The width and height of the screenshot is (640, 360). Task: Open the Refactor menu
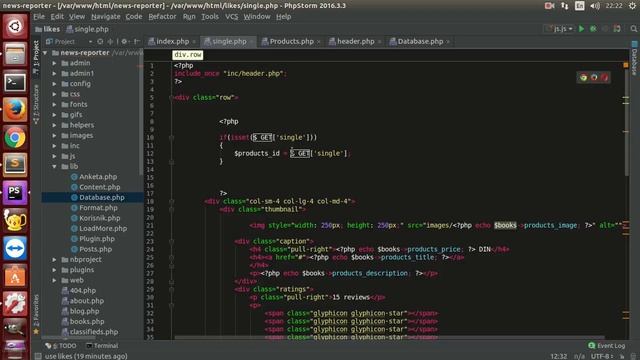tap(162, 17)
